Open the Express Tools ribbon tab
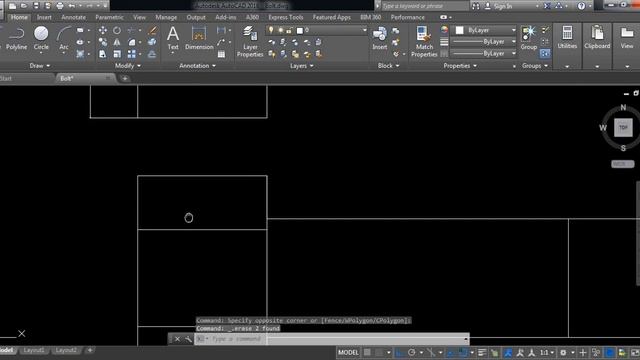The image size is (640, 360). click(x=286, y=17)
